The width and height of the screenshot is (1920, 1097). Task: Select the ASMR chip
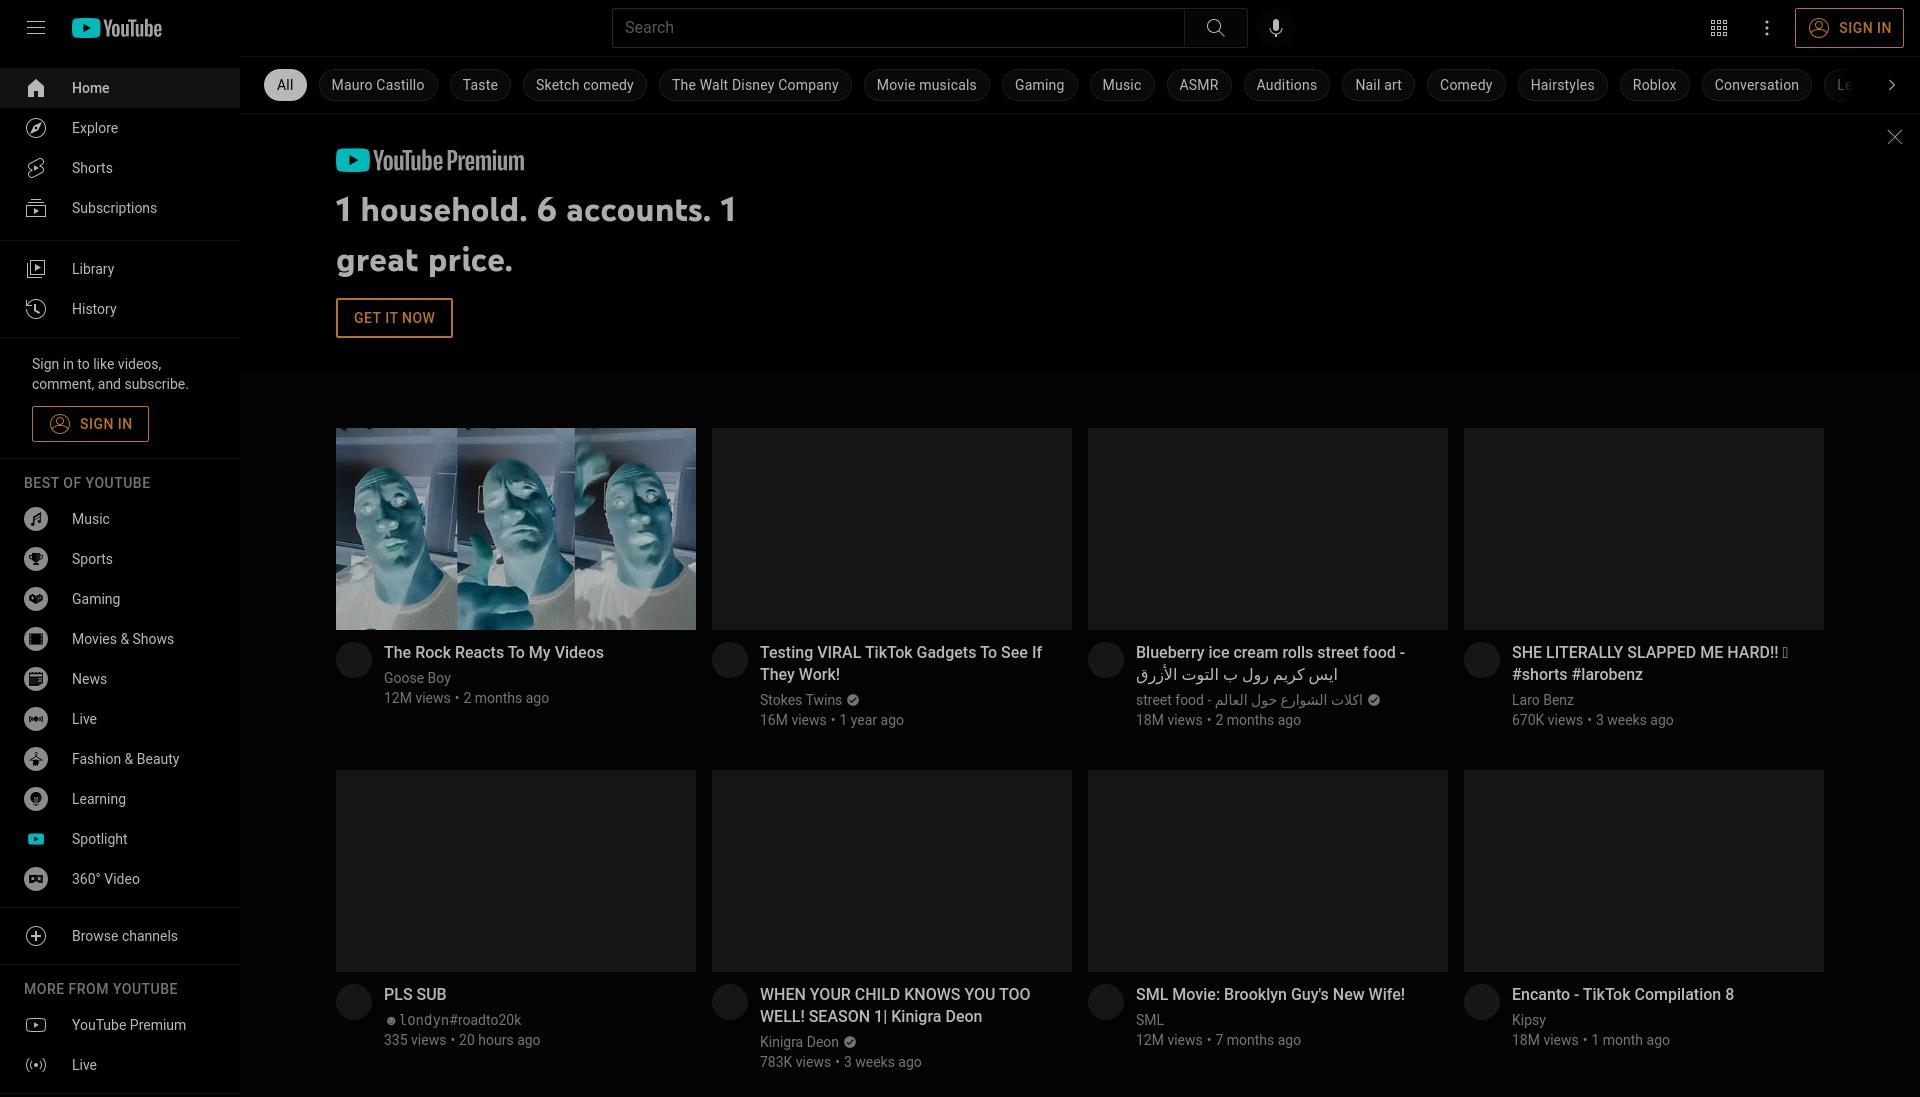1199,85
